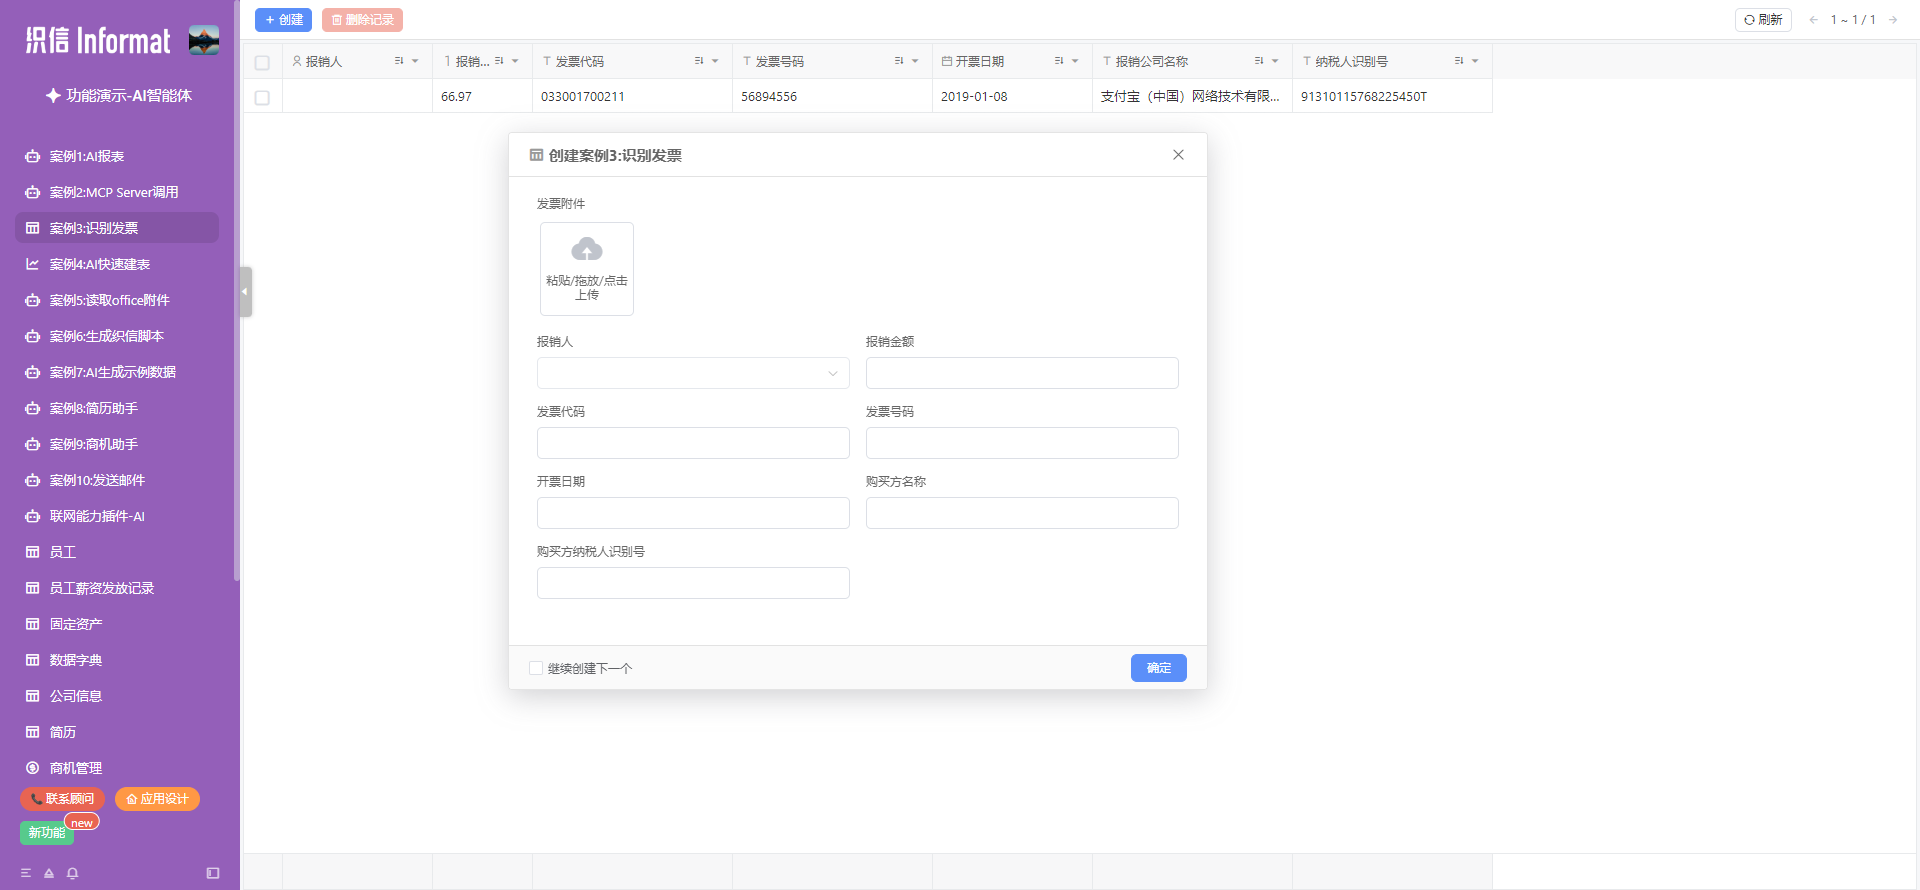The height and width of the screenshot is (890, 1920).
Task: Enable 继续创建下一个 checkbox
Action: 536,668
